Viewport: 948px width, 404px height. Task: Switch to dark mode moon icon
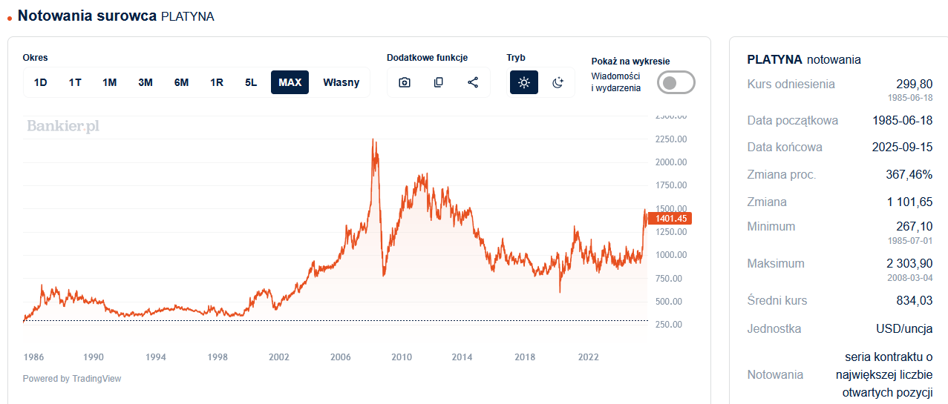pyautogui.click(x=558, y=82)
